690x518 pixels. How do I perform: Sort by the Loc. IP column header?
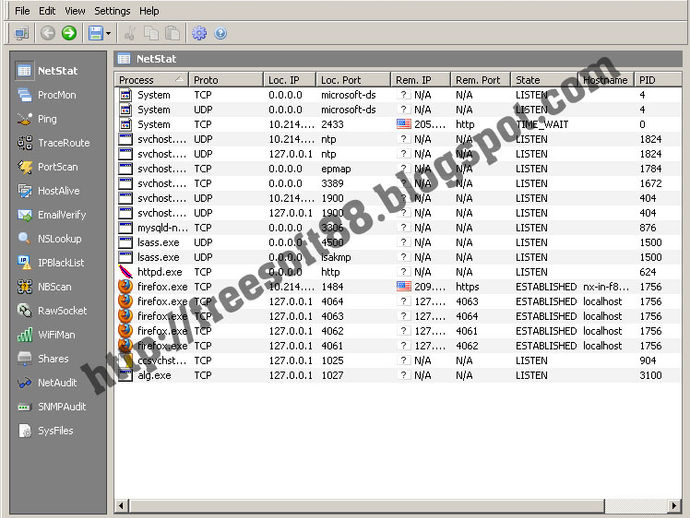[x=290, y=80]
